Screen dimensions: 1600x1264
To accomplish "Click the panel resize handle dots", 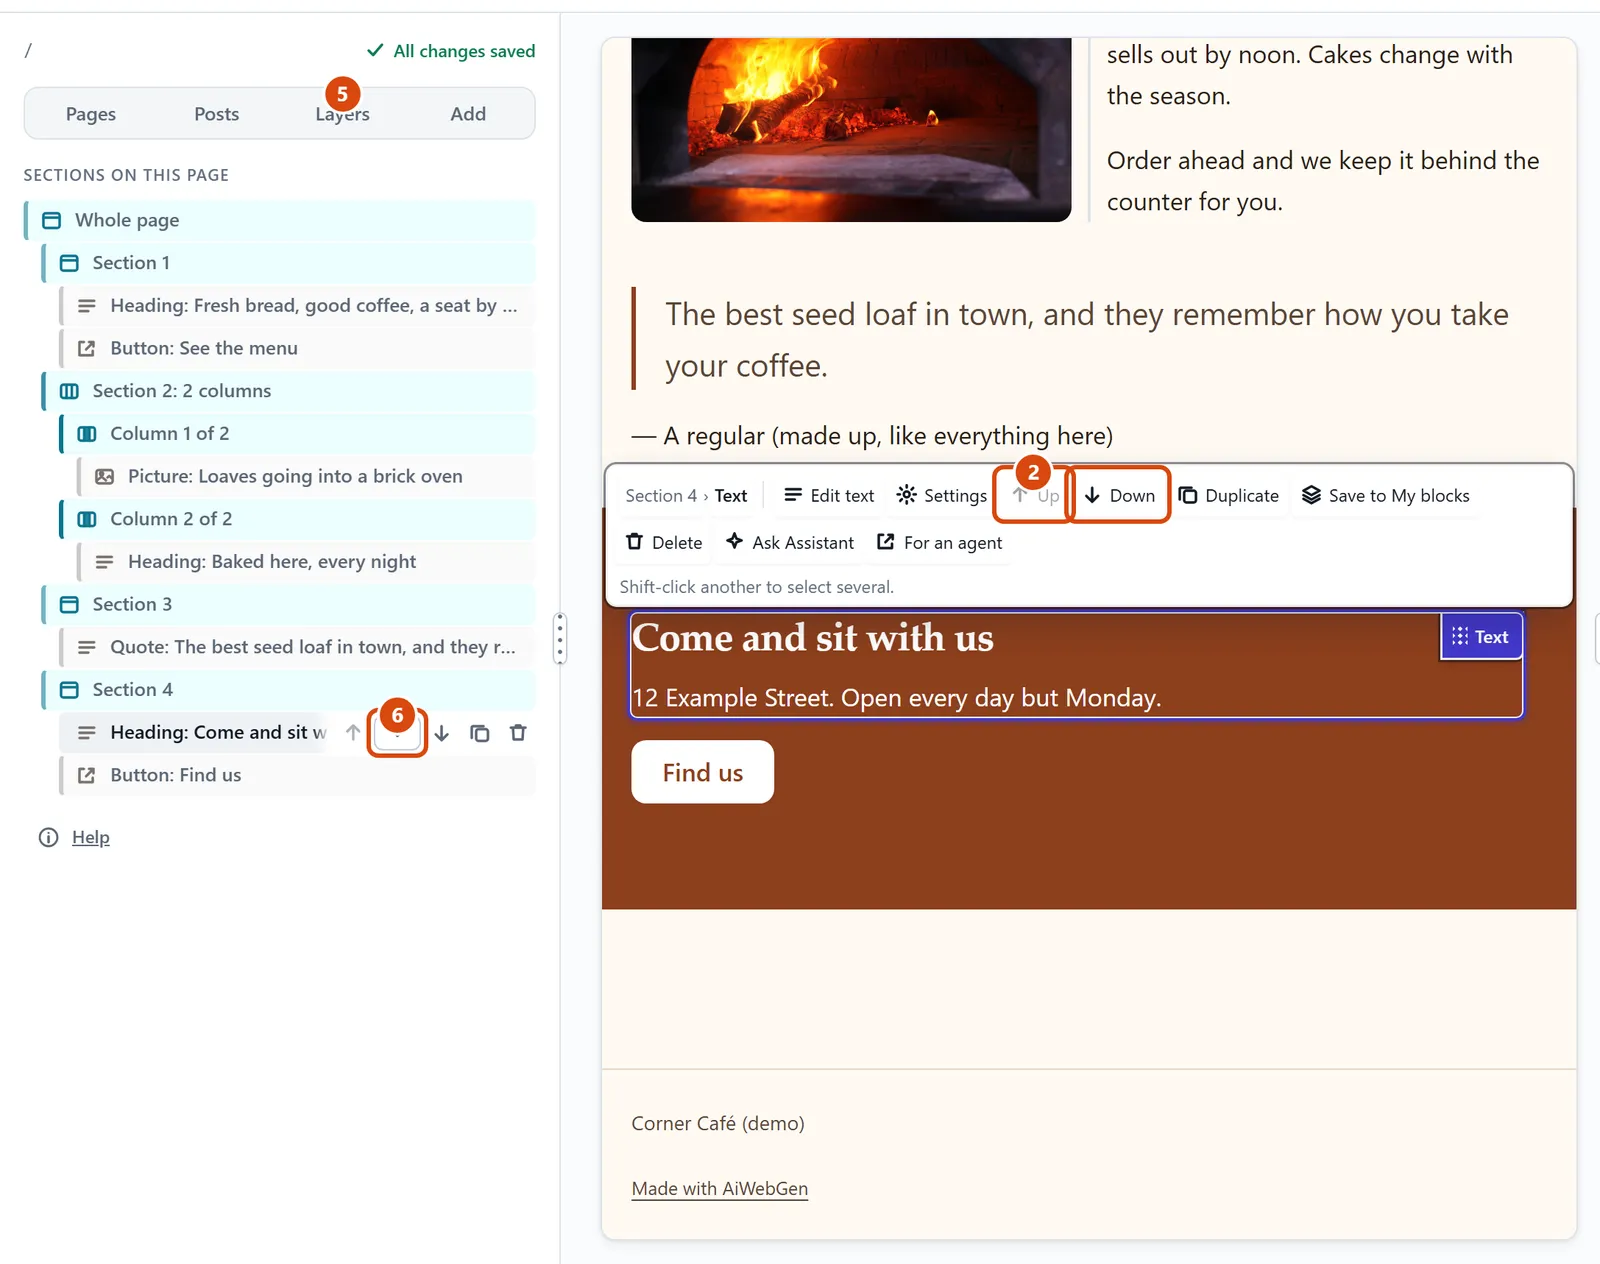I will [x=560, y=638].
